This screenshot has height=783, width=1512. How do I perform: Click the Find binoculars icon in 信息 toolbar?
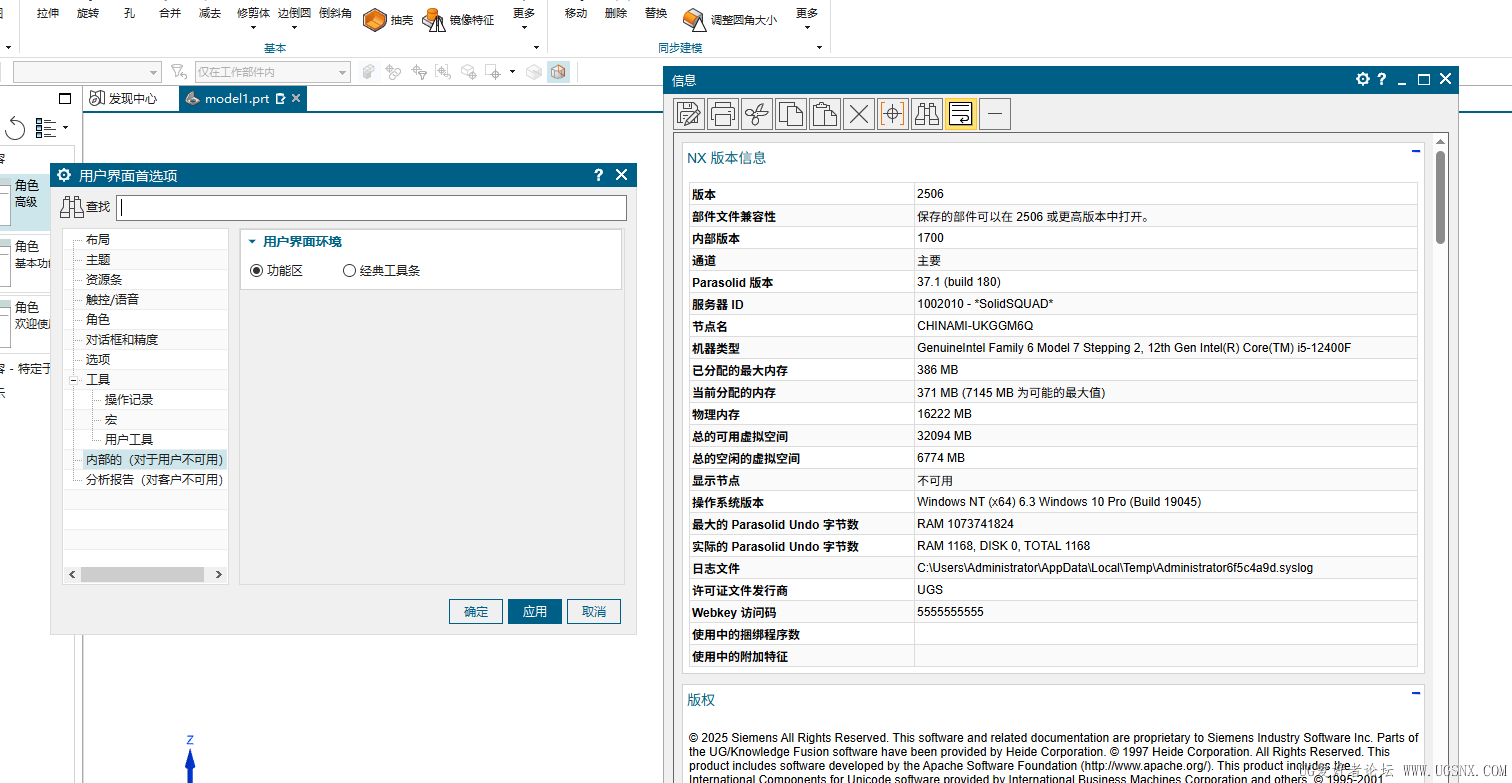927,114
